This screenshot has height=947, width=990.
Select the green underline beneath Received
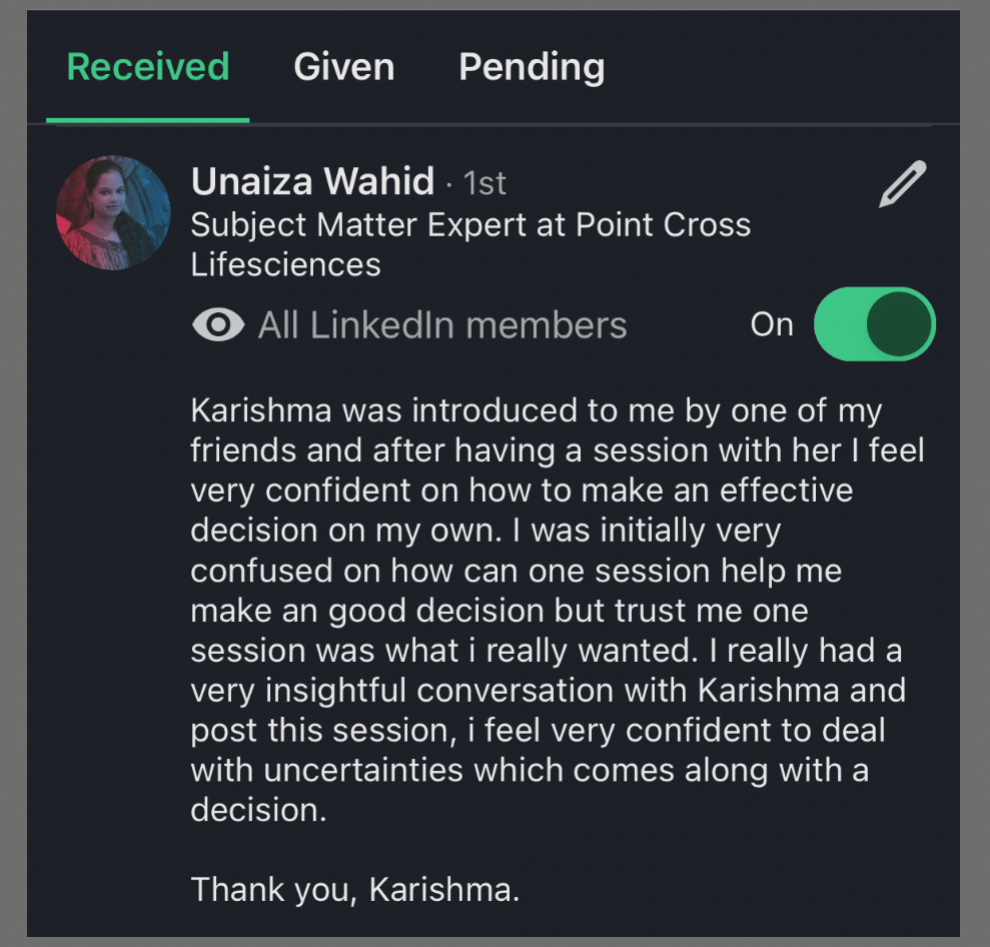point(148,120)
